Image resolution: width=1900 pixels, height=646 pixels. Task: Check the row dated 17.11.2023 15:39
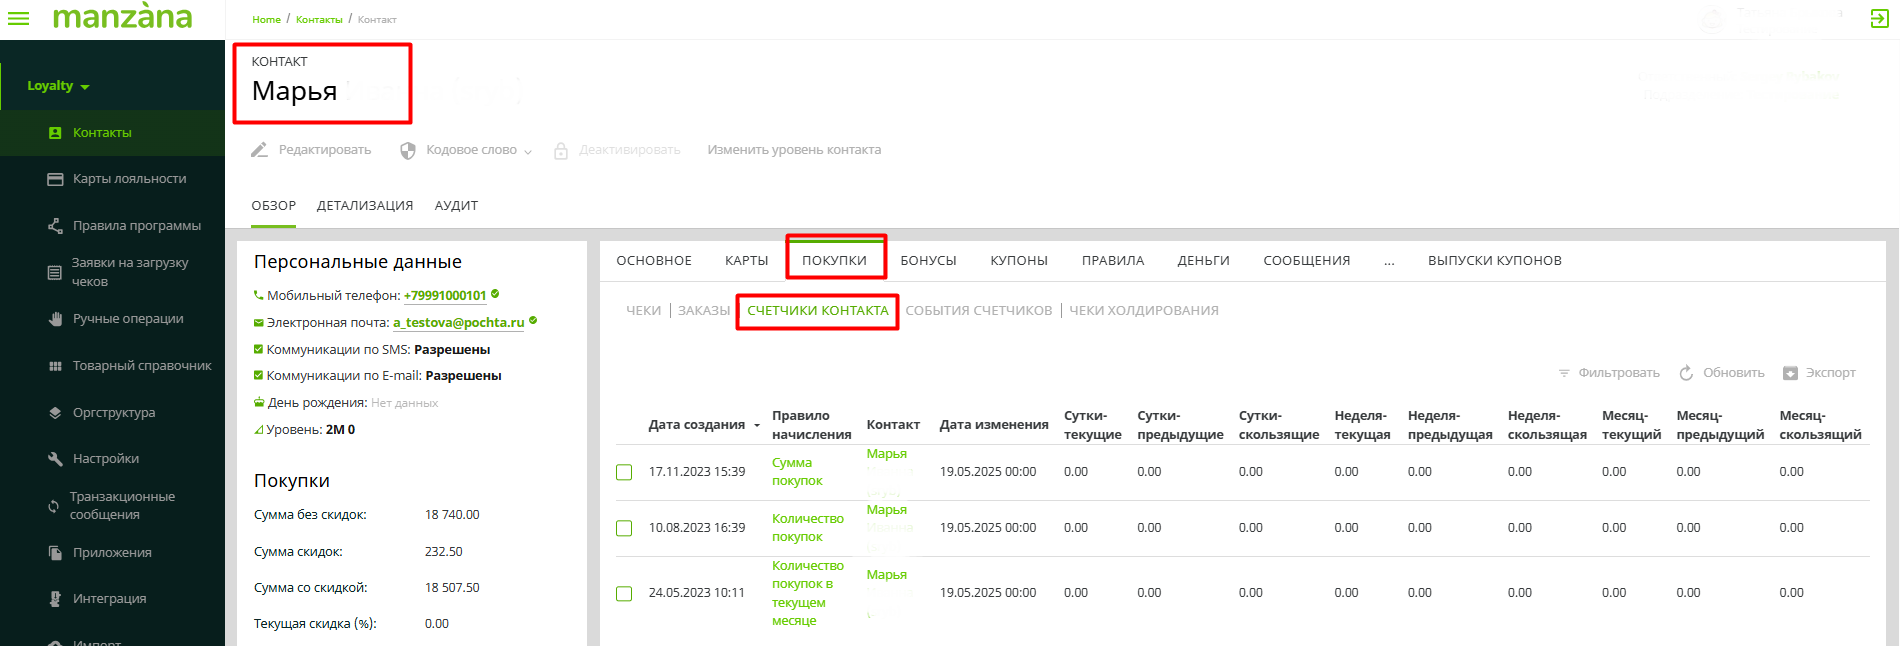[624, 472]
